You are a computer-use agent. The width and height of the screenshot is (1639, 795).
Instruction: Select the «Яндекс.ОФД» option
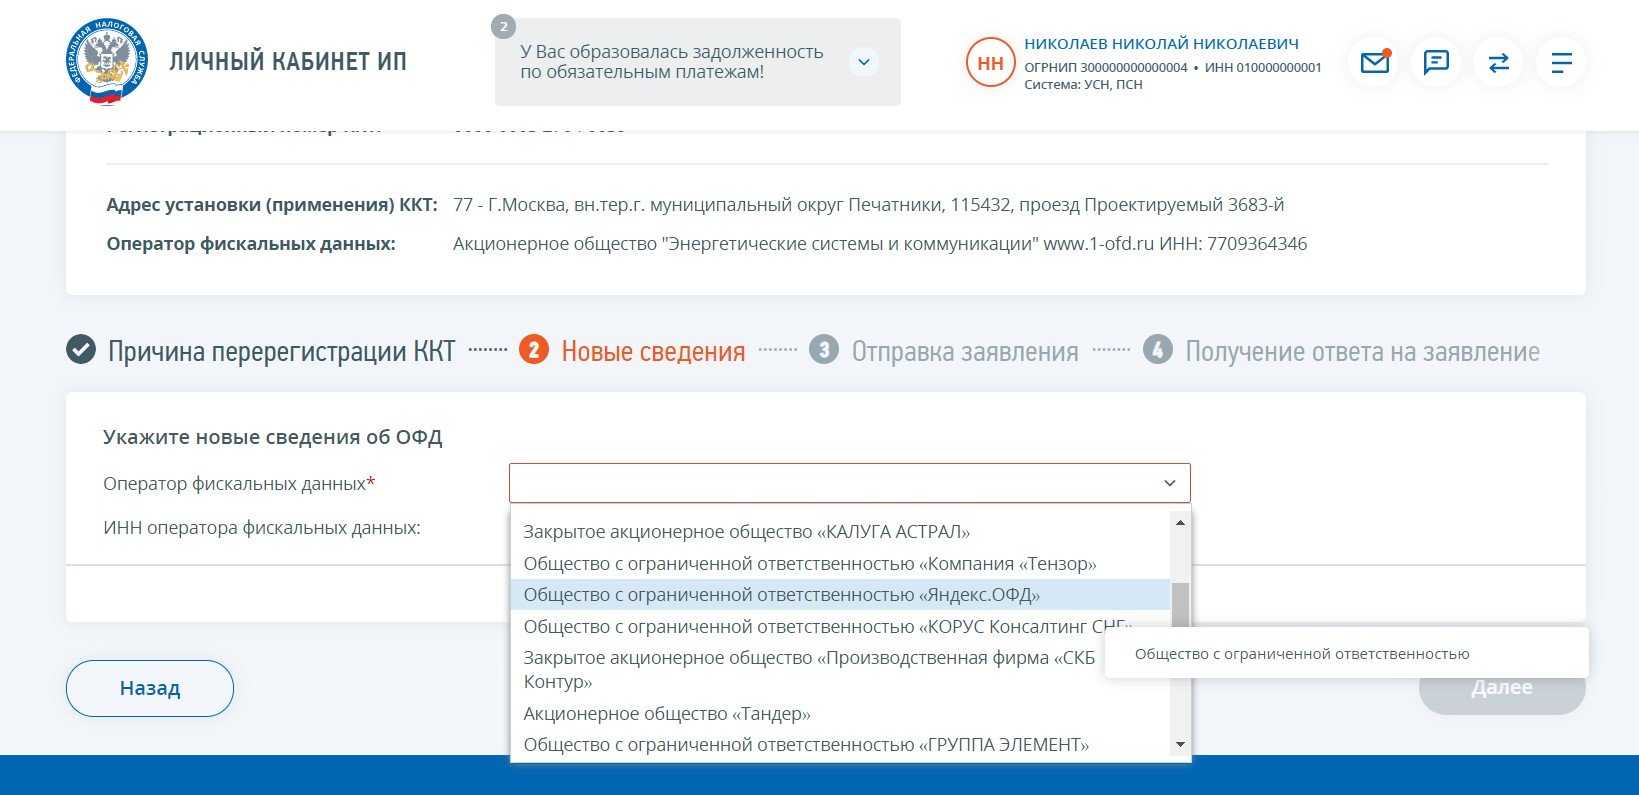click(x=840, y=595)
